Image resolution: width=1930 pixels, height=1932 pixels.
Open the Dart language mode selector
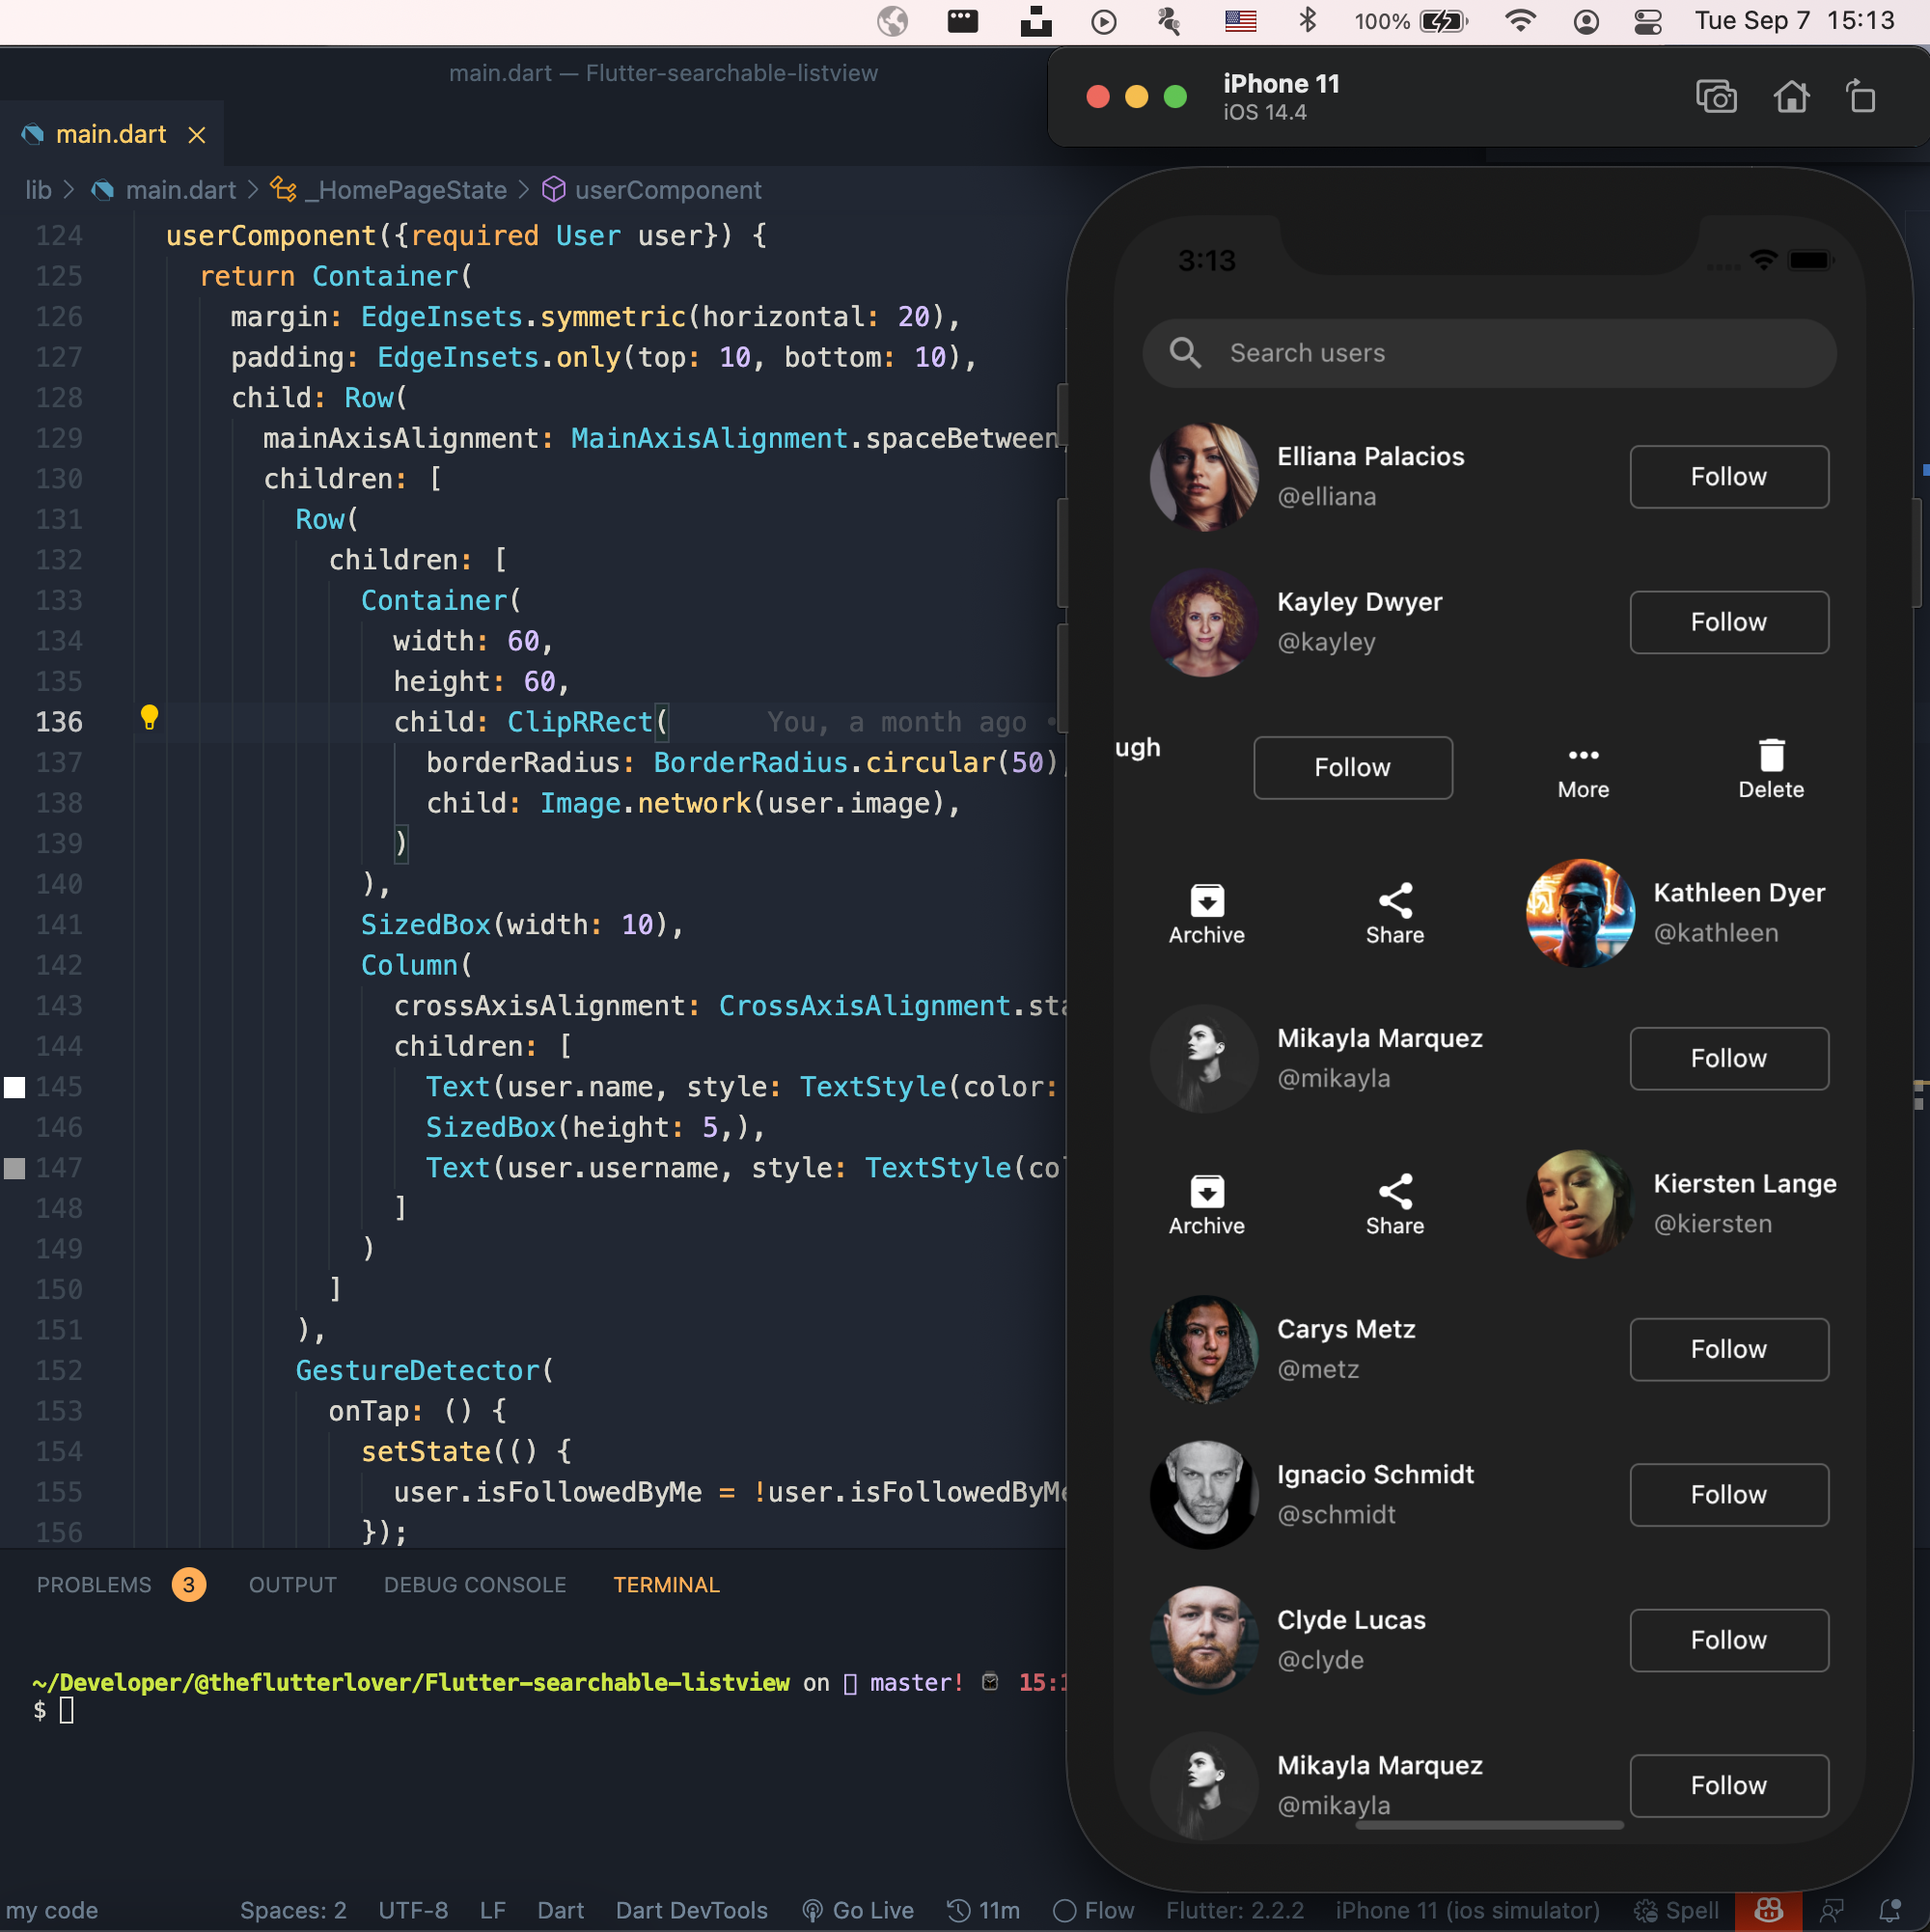click(x=560, y=1910)
